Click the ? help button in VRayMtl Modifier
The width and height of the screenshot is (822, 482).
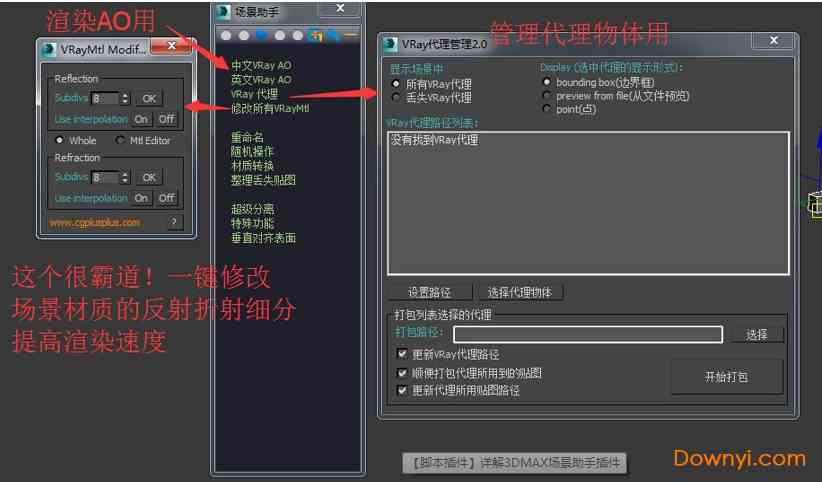174,222
